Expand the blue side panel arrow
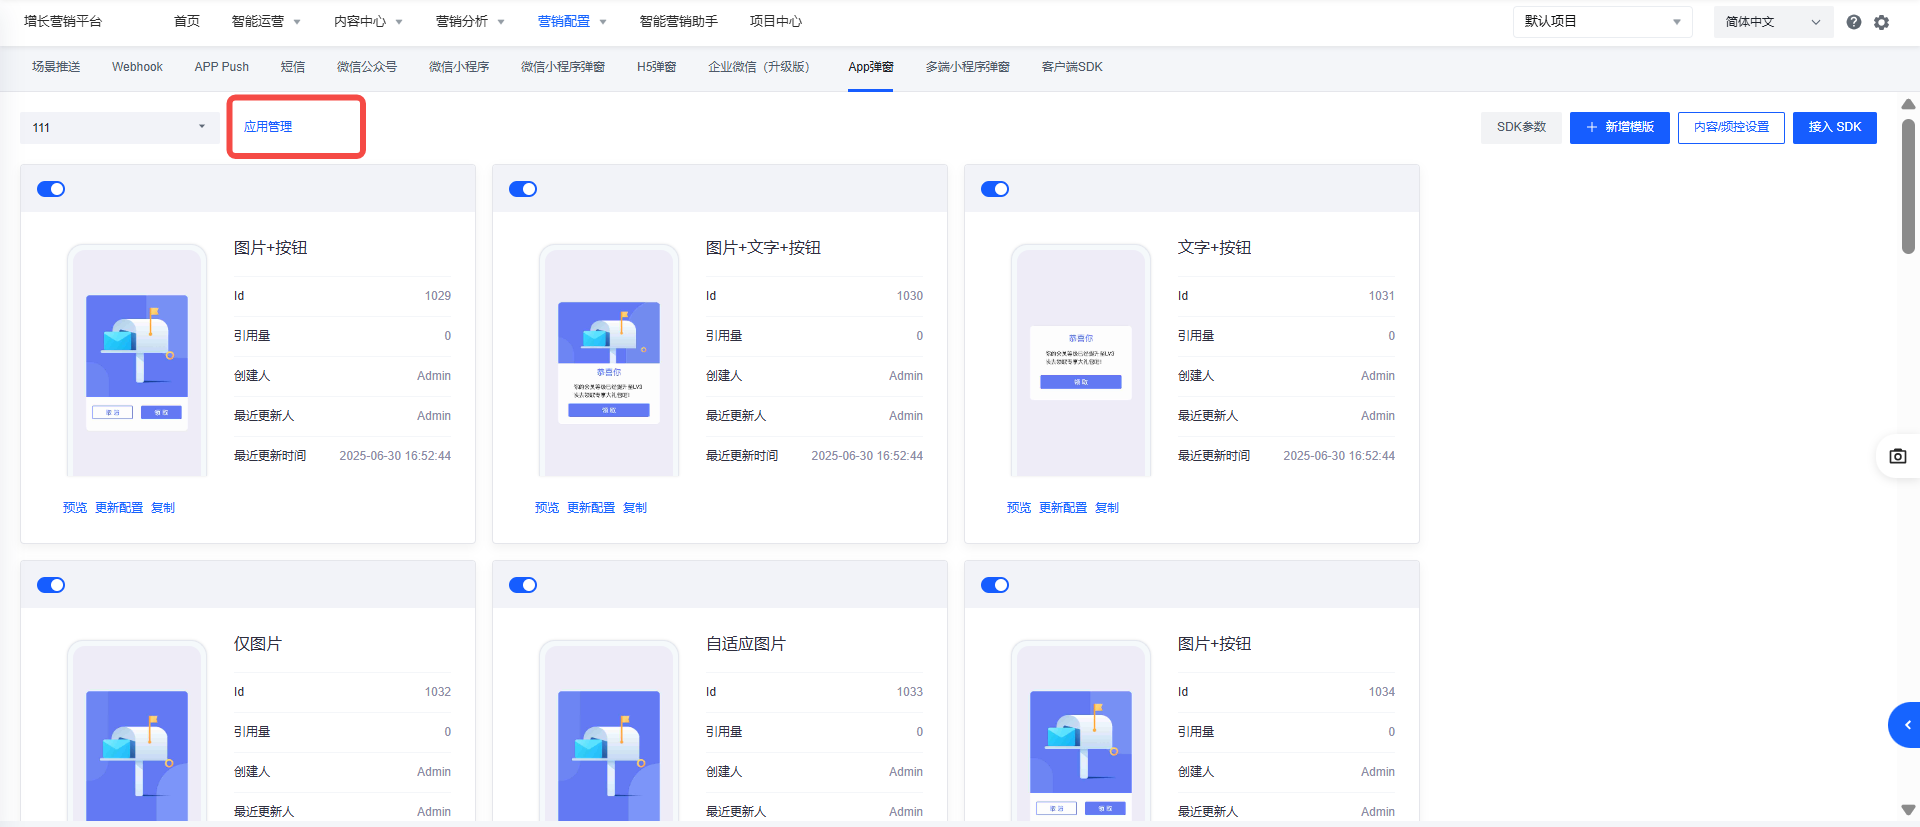The width and height of the screenshot is (1920, 827). (x=1906, y=725)
